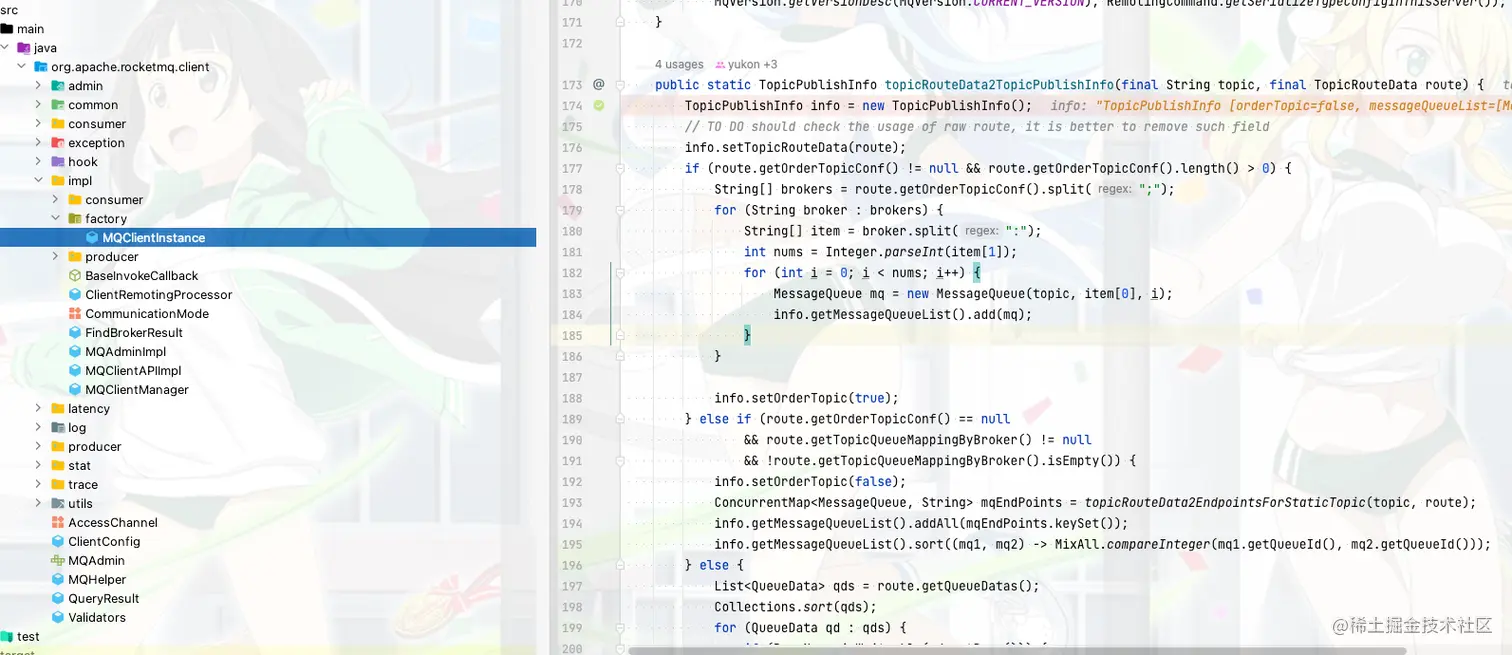
Task: Fold the method at line 173
Action: (621, 85)
